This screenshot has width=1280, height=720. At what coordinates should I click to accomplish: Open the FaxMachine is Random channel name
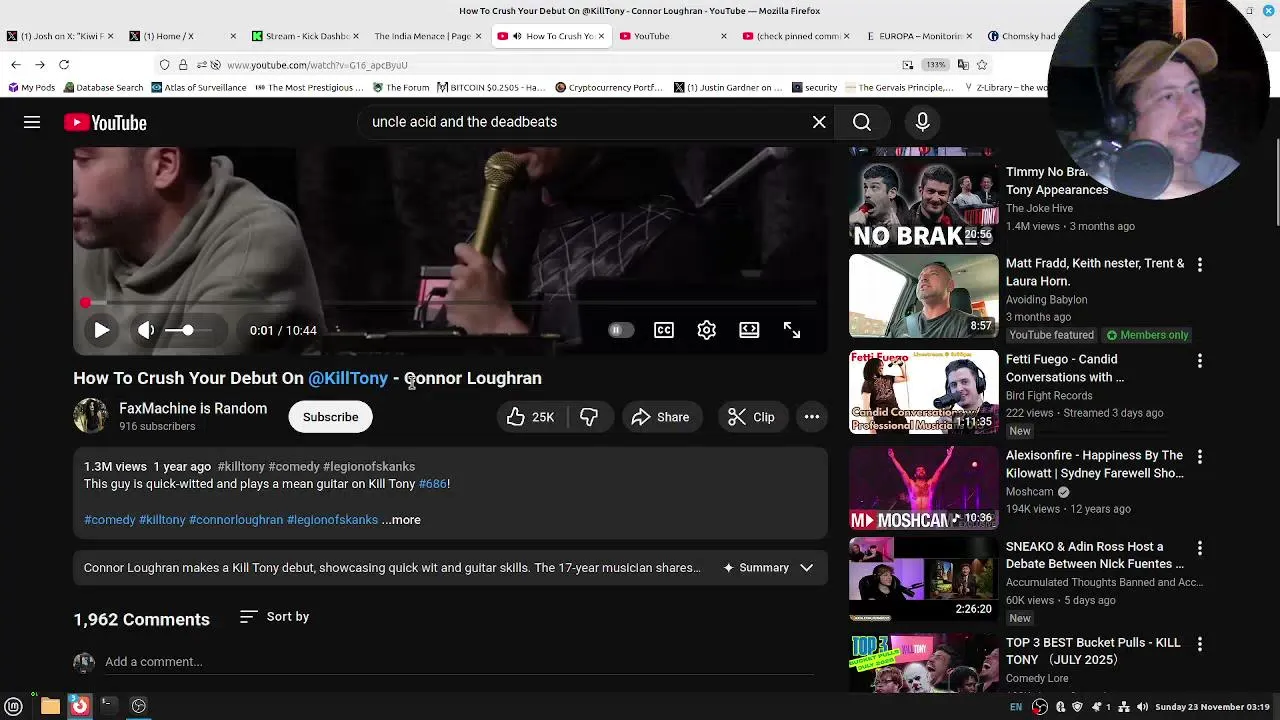[193, 408]
